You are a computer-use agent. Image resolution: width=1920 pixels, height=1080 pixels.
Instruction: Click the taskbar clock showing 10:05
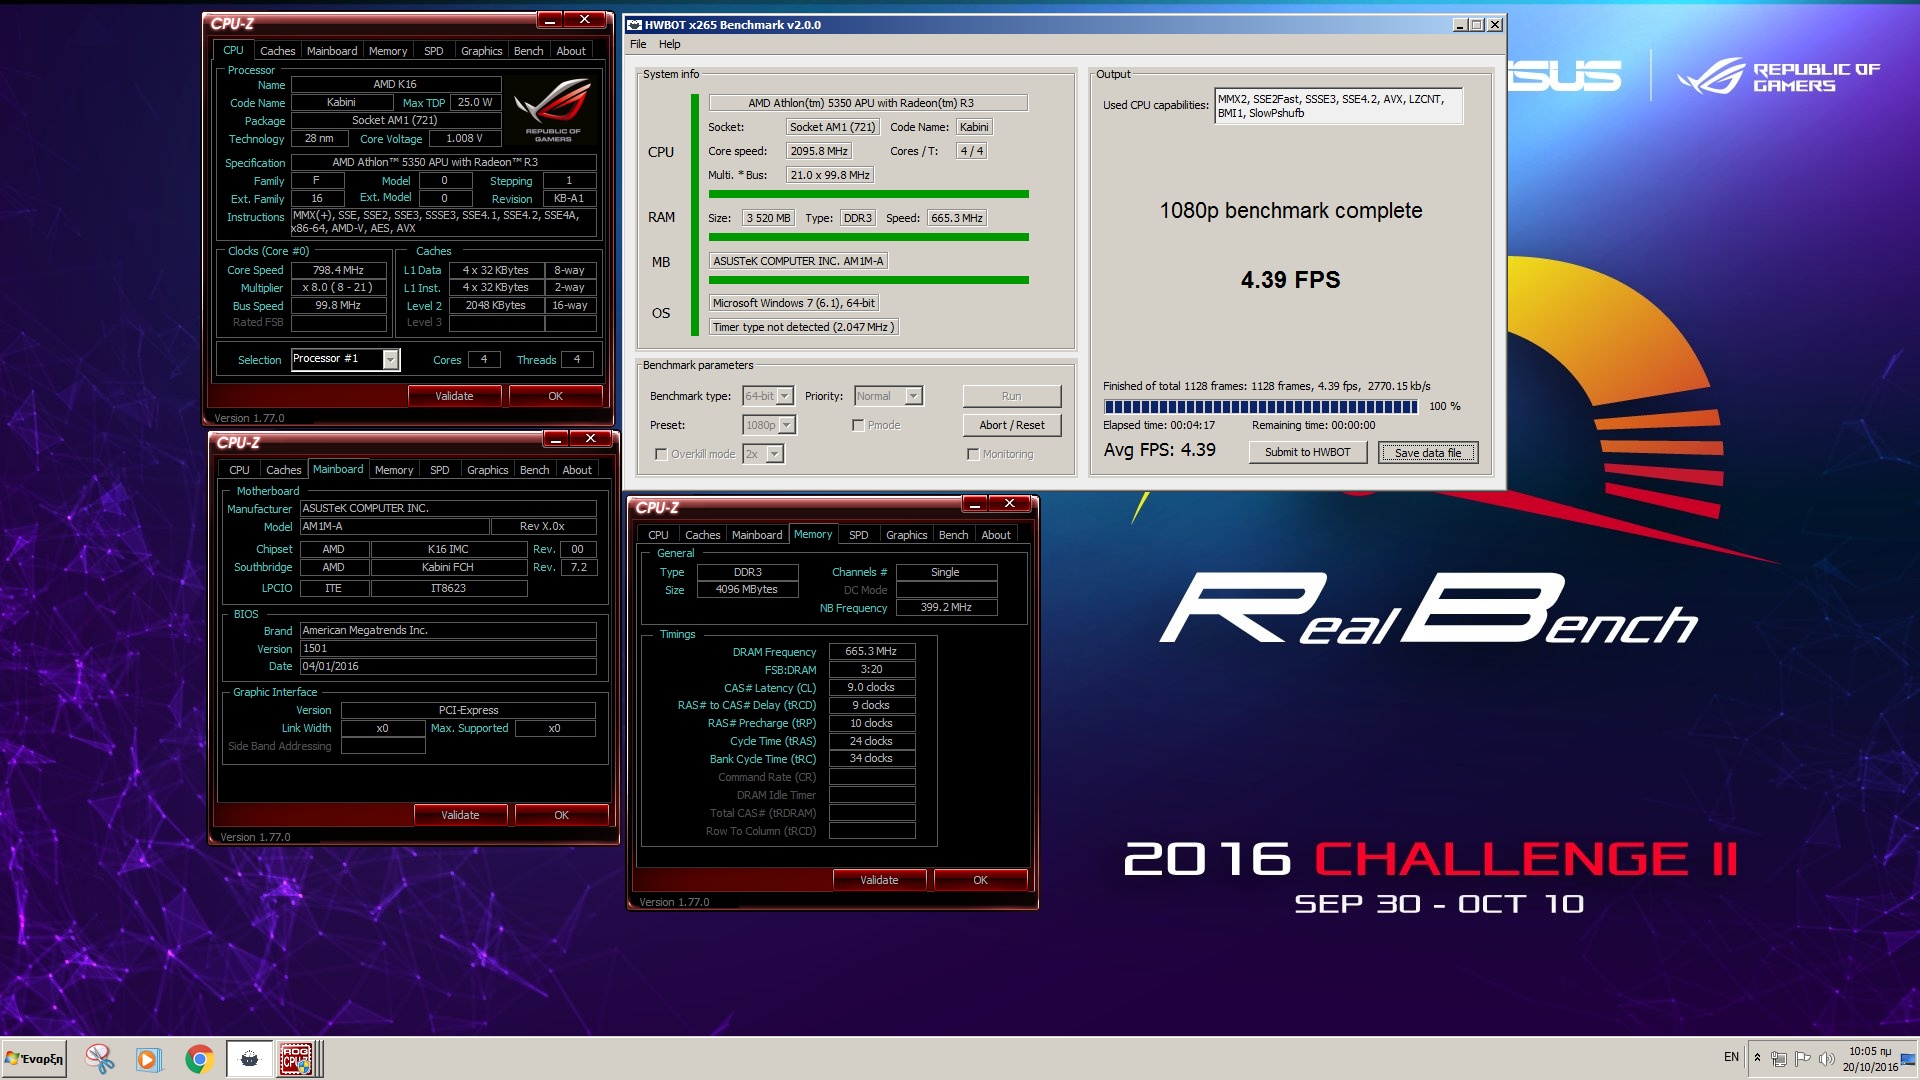coord(1870,1059)
